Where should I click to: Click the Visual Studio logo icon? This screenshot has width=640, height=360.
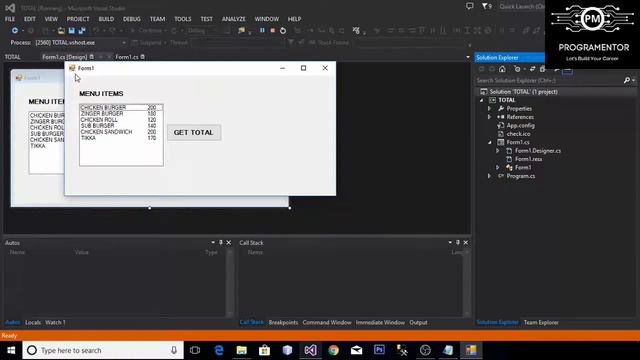[10, 8]
